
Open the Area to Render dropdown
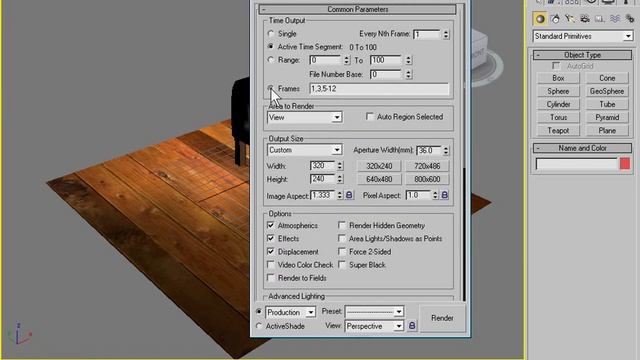pos(304,118)
